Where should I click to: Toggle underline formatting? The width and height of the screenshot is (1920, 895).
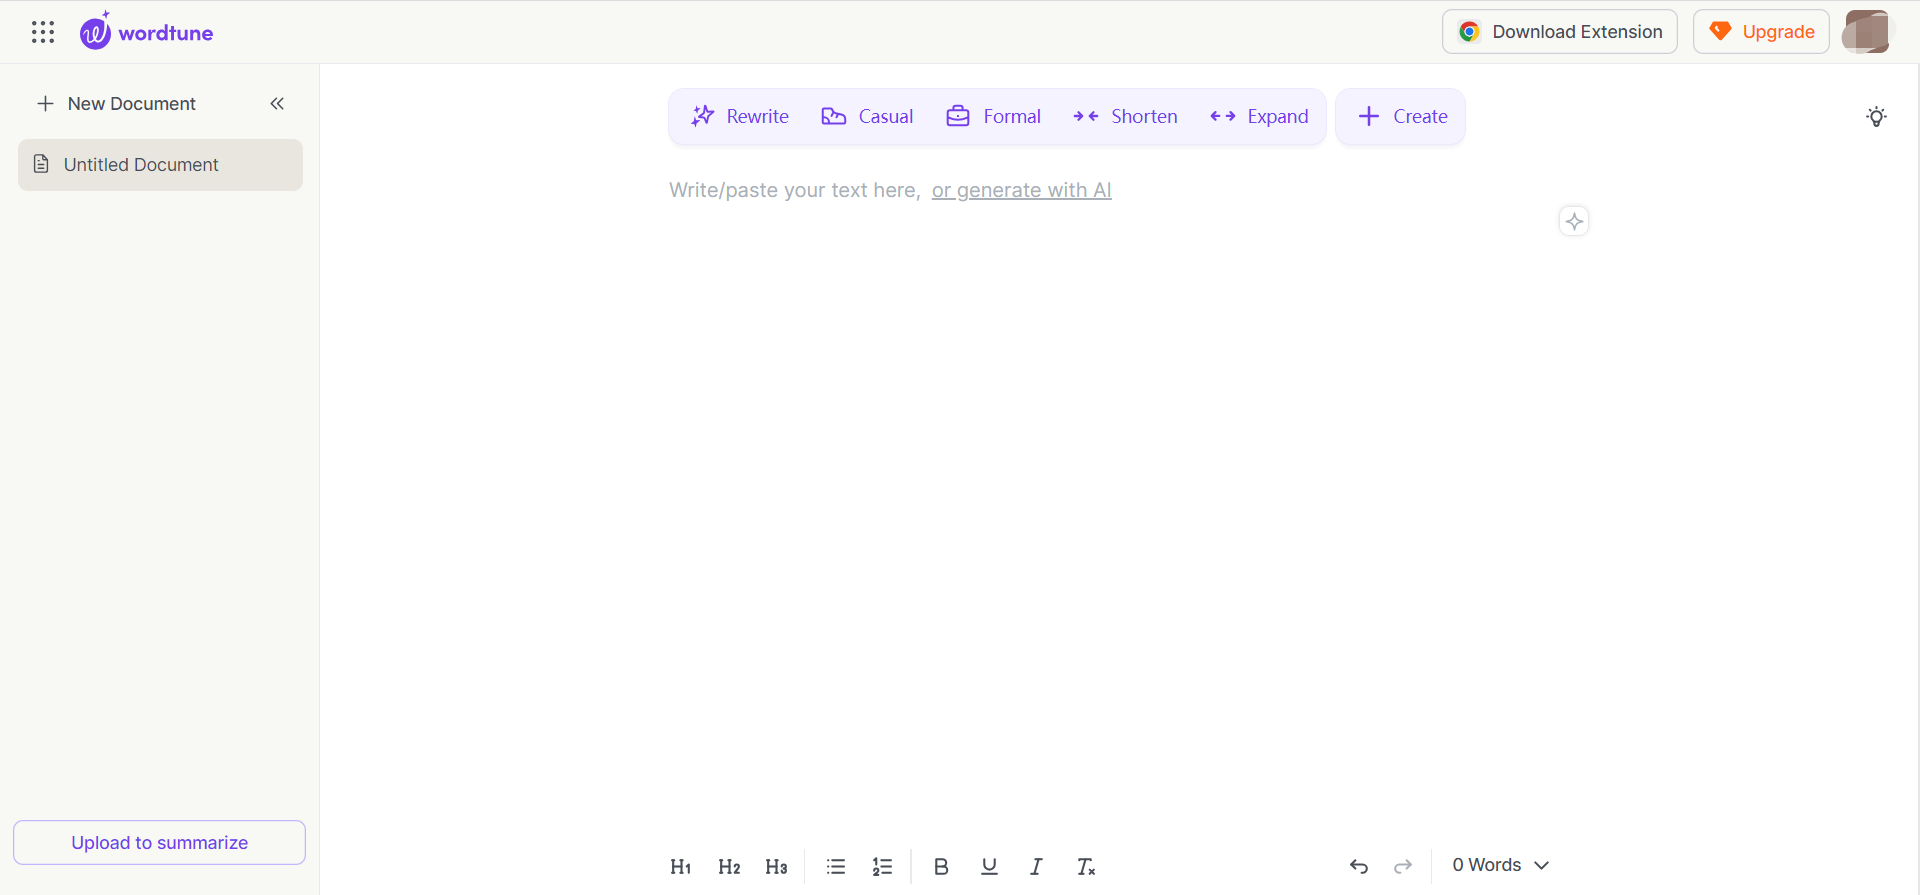point(989,867)
